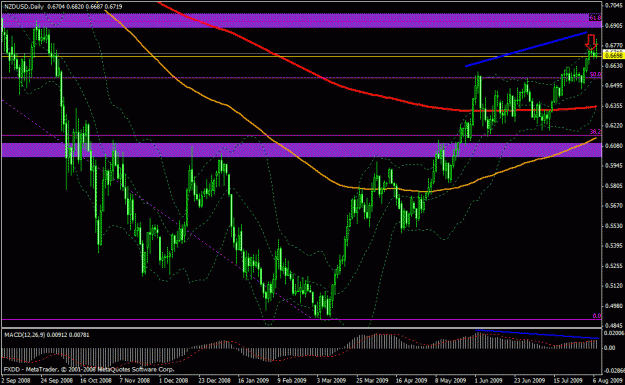Click the 1 Jun 2009 date label
This screenshot has width=625, height=385.
489,380
